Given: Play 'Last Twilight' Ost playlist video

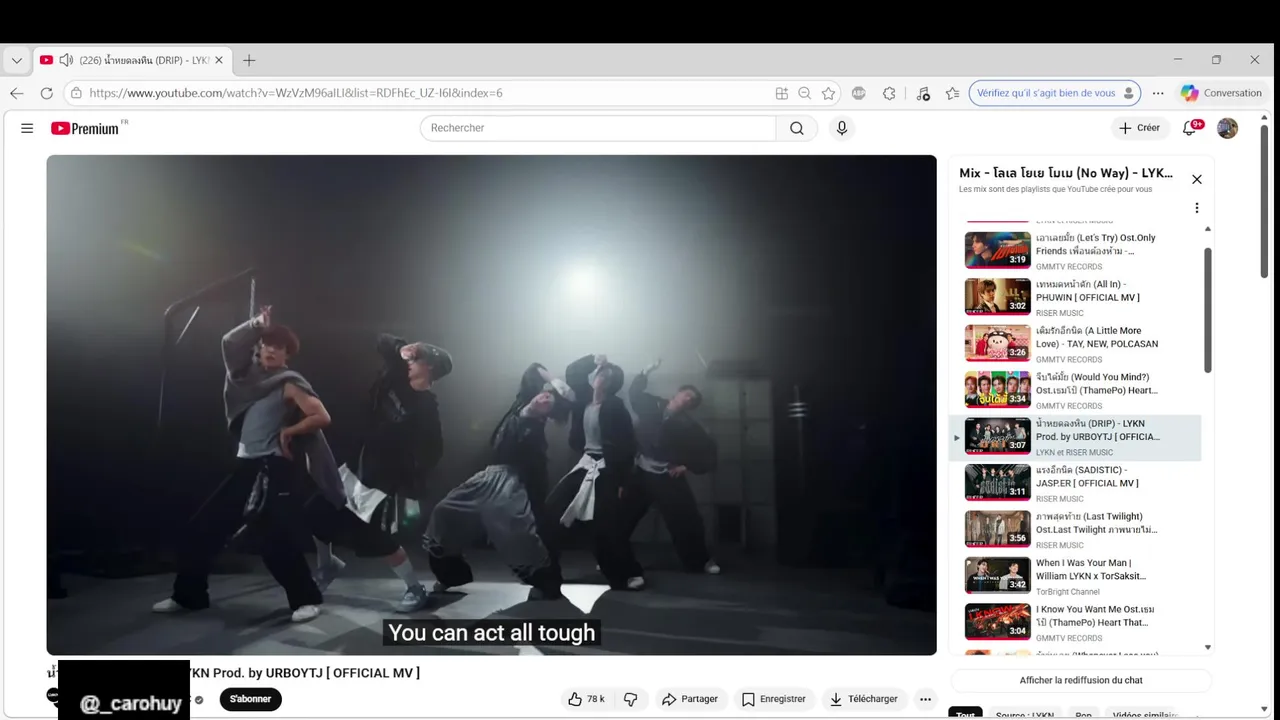Looking at the screenshot, I should point(1075,530).
